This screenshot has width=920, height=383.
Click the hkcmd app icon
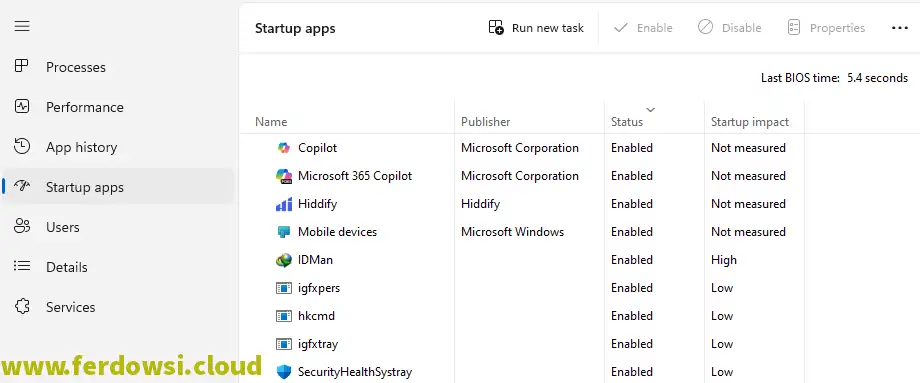click(283, 316)
